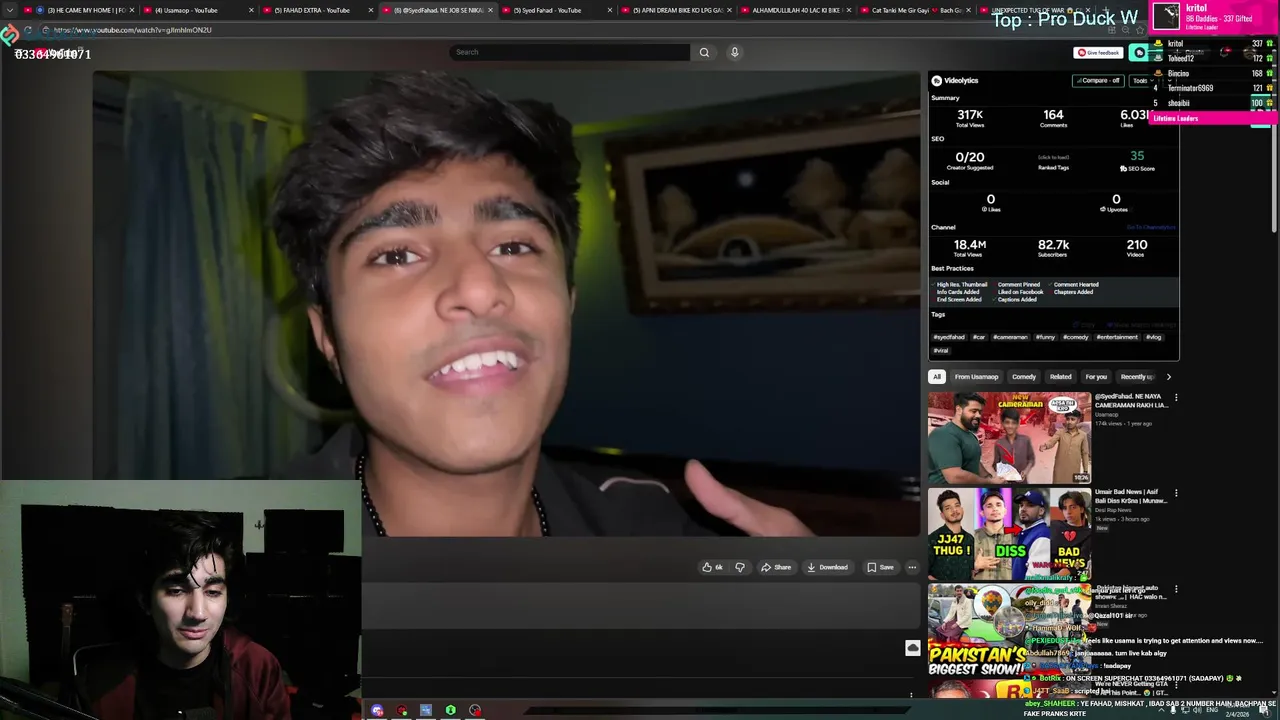Dislike the video with thumbs-down icon
The height and width of the screenshot is (720, 1280).
[740, 567]
